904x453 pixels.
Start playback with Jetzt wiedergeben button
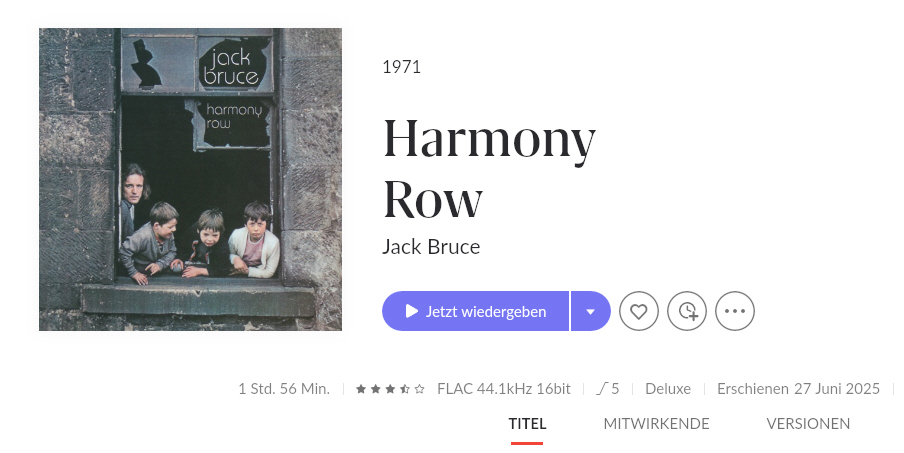point(476,311)
